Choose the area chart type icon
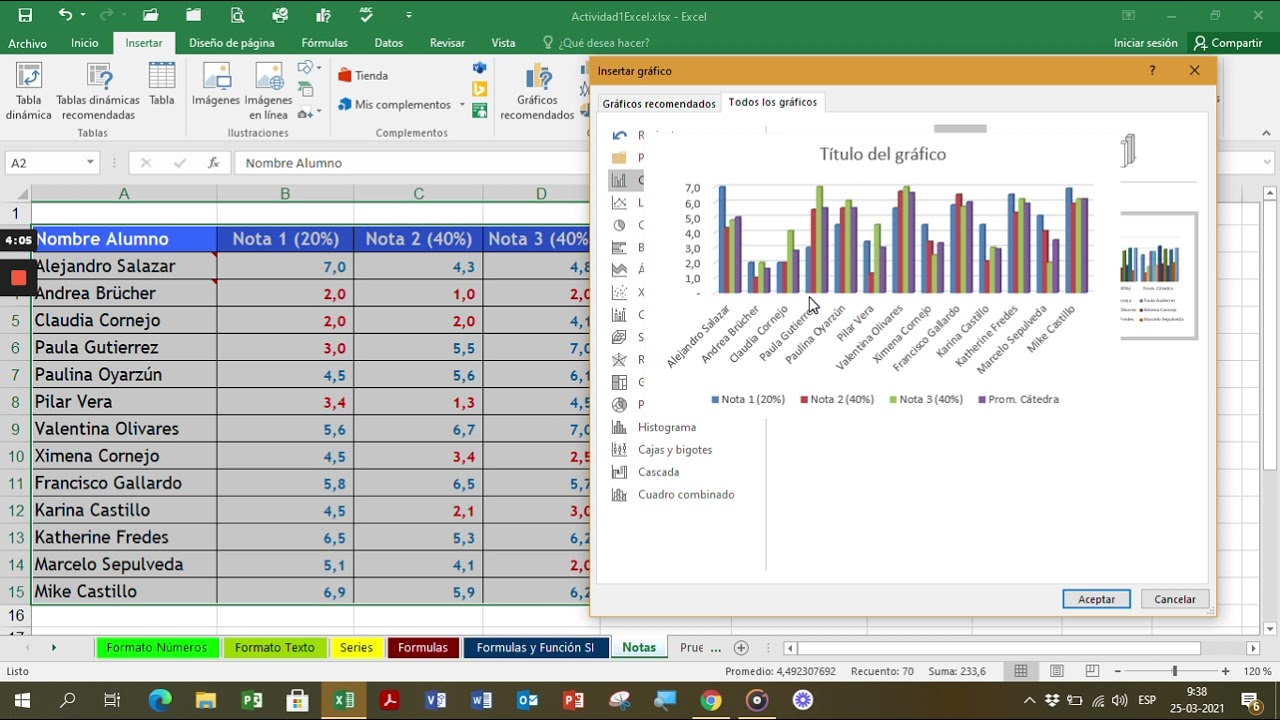This screenshot has height=720, width=1280. [619, 270]
